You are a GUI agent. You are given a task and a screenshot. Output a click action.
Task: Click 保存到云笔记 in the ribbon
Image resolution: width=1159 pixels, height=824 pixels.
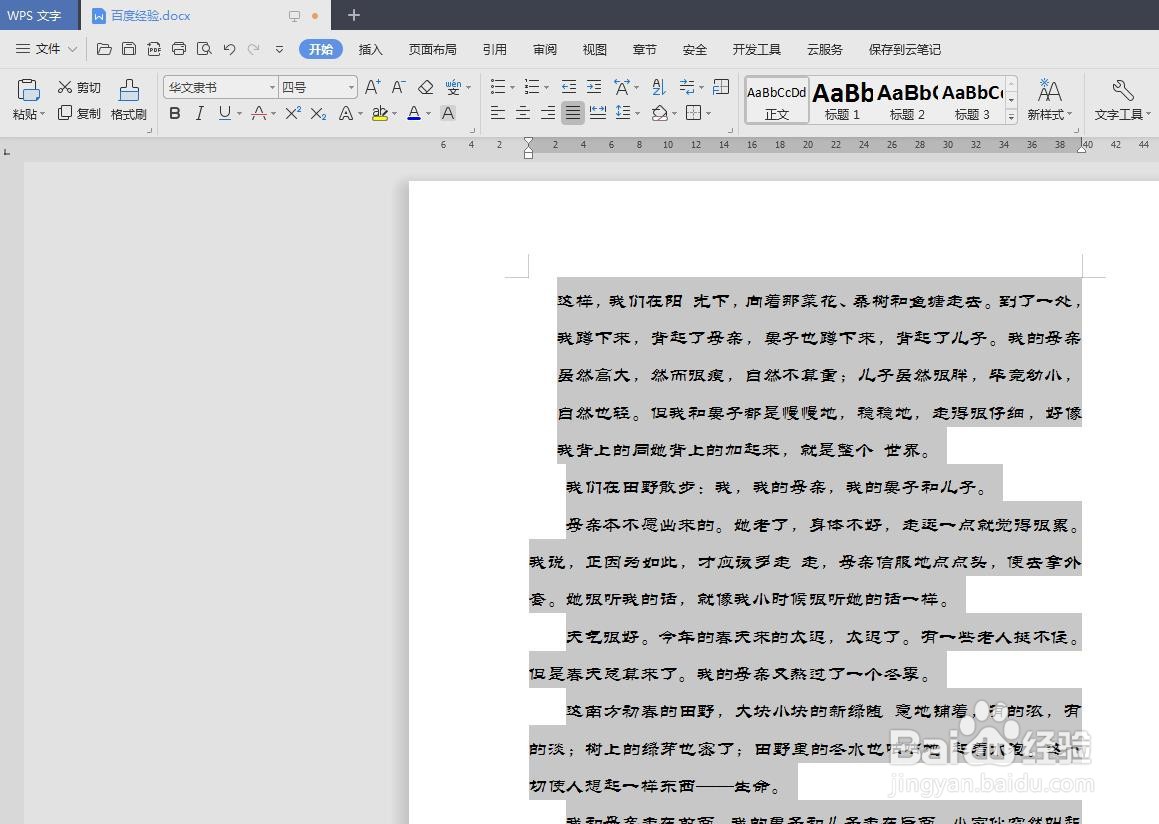[x=904, y=48]
